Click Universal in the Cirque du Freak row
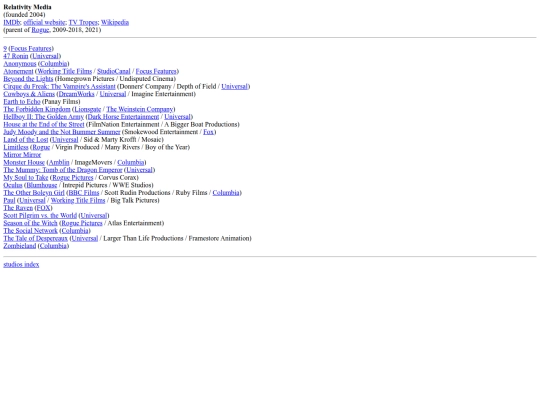The width and height of the screenshot is (540, 405). pyautogui.click(x=235, y=86)
